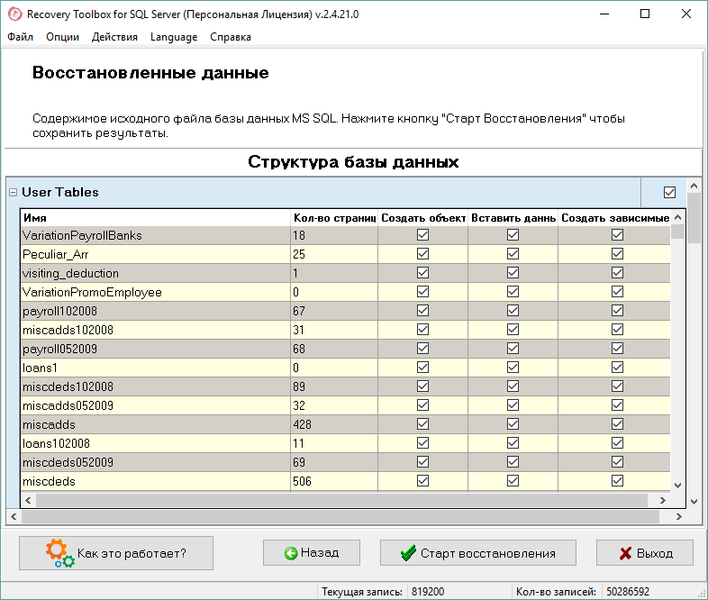The height and width of the screenshot is (600, 708).
Task: Click the 'Как это работает?' button
Action: pyautogui.click(x=116, y=553)
